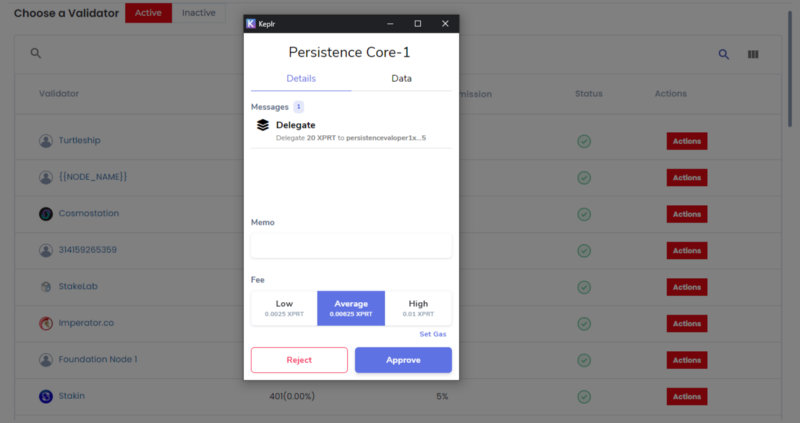
Task: Click the Imperator.co validator logo
Action: [x=46, y=324]
